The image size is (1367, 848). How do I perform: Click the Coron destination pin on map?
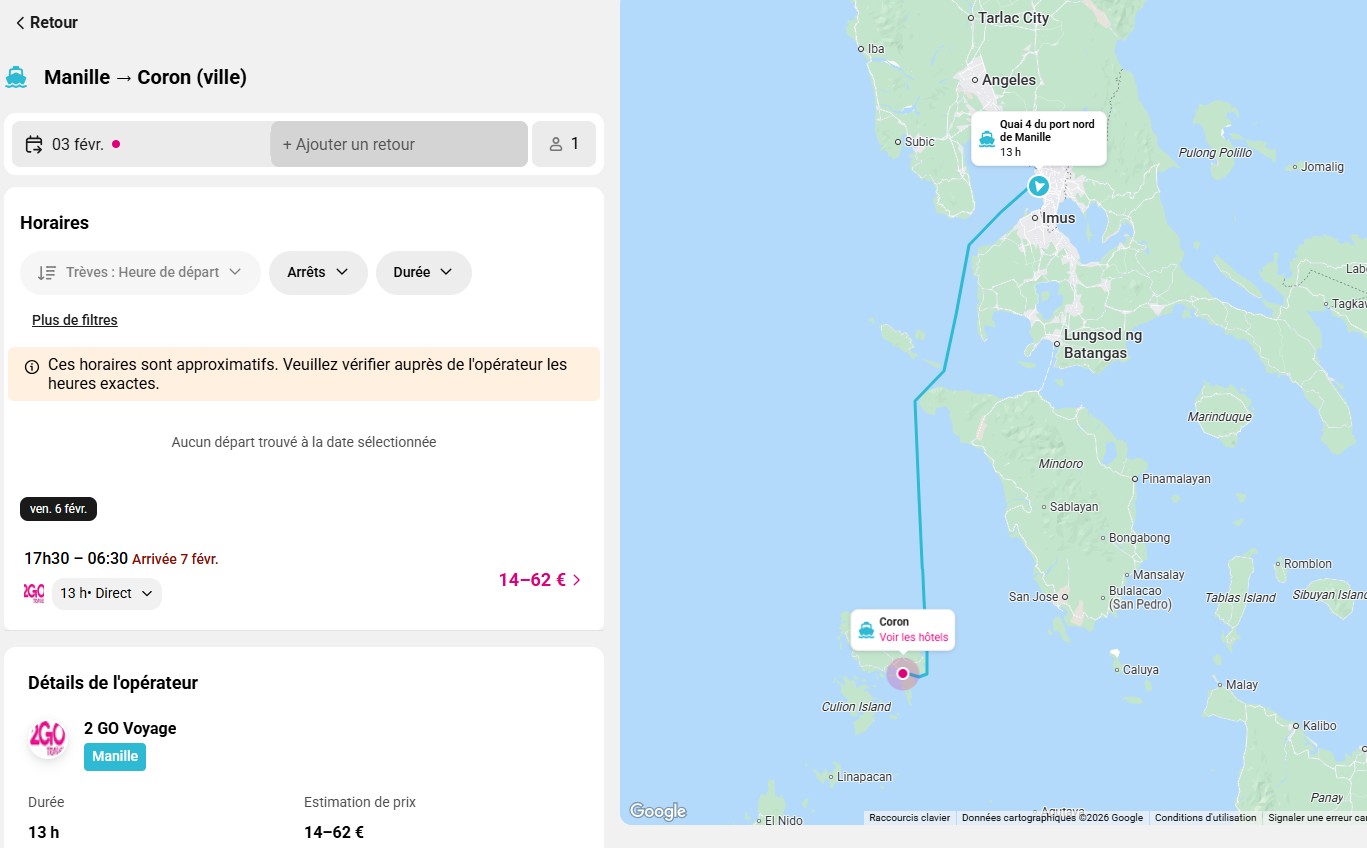tap(903, 674)
